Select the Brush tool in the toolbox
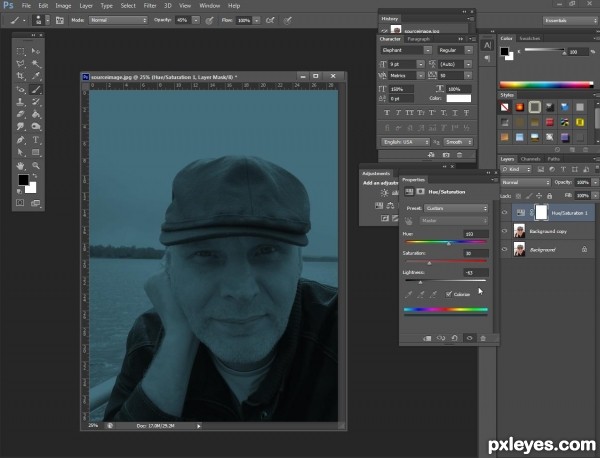This screenshot has height=458, width=600. 36,90
